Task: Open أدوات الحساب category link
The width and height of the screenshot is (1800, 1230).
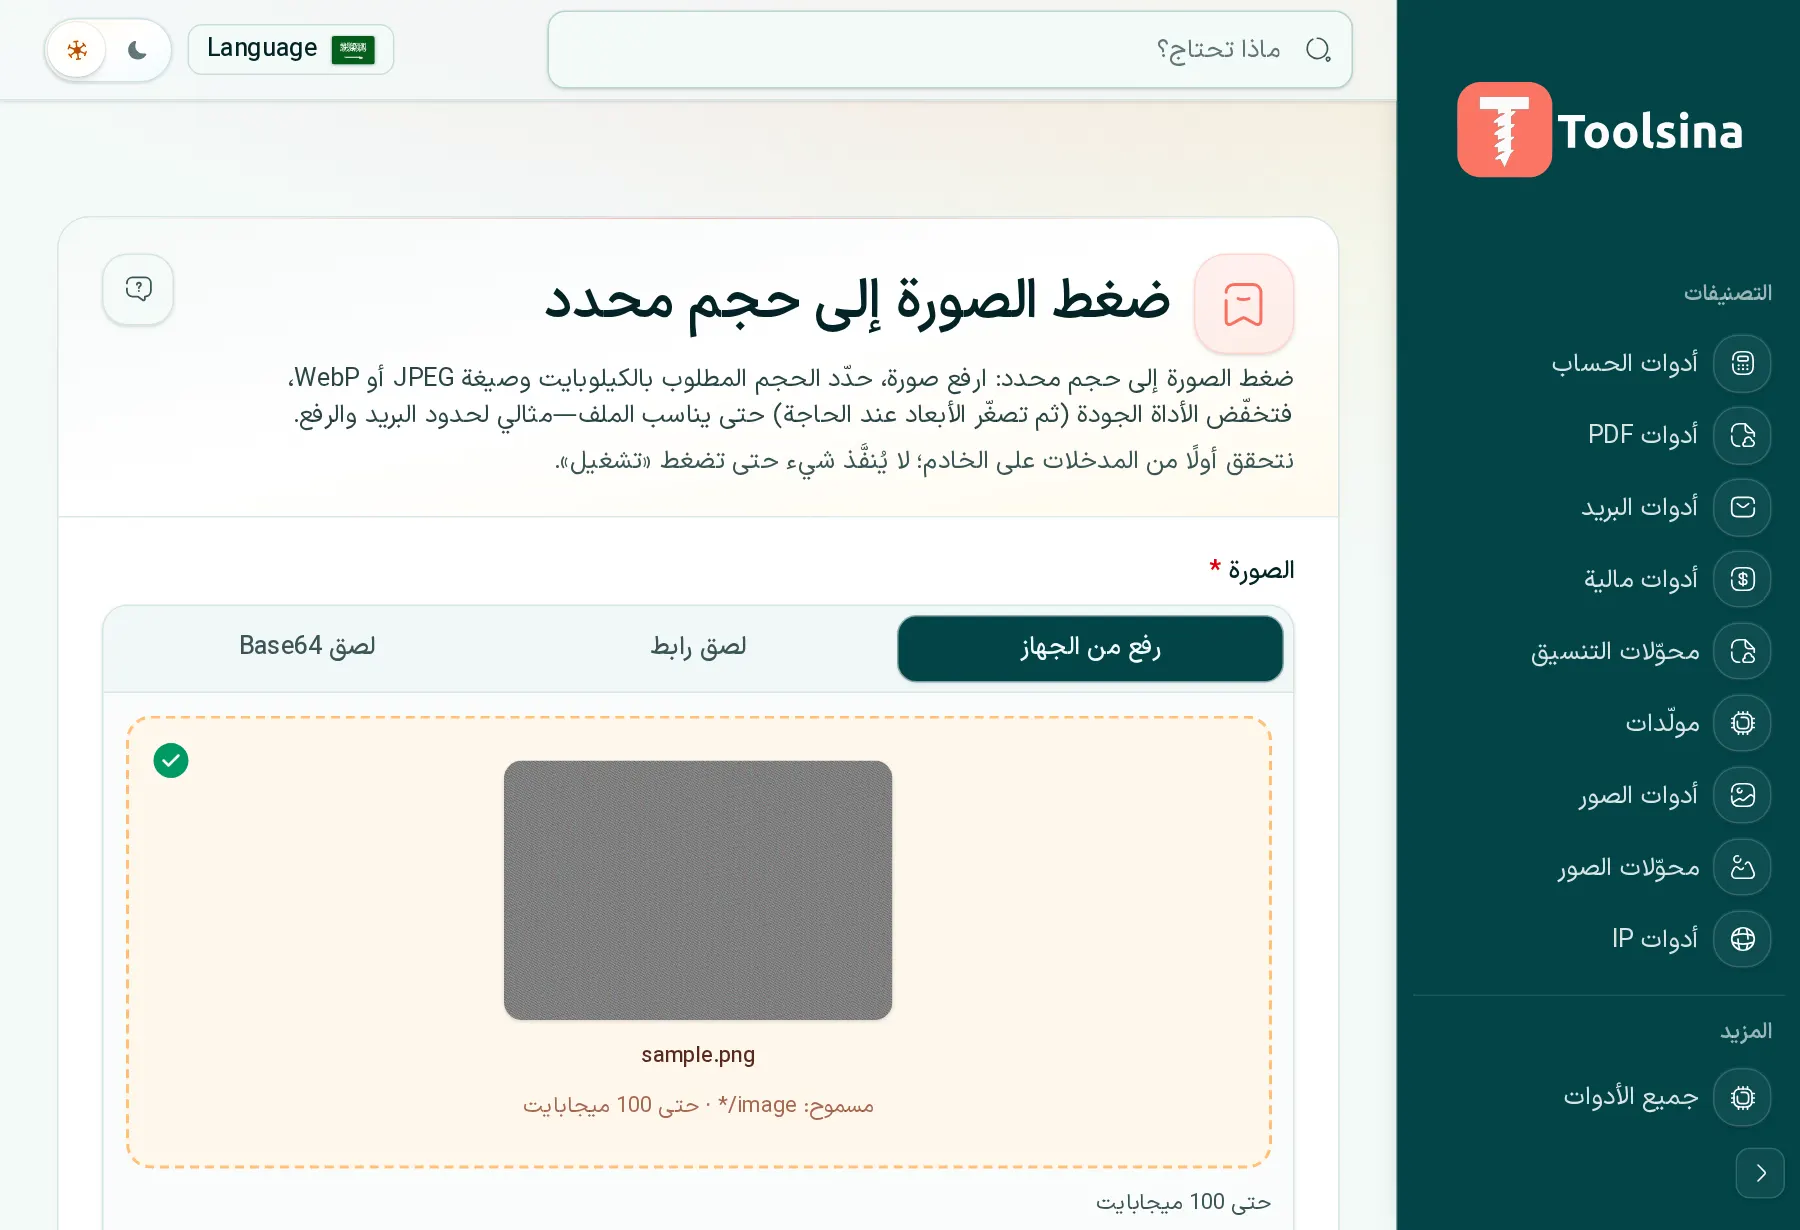Action: point(1624,363)
